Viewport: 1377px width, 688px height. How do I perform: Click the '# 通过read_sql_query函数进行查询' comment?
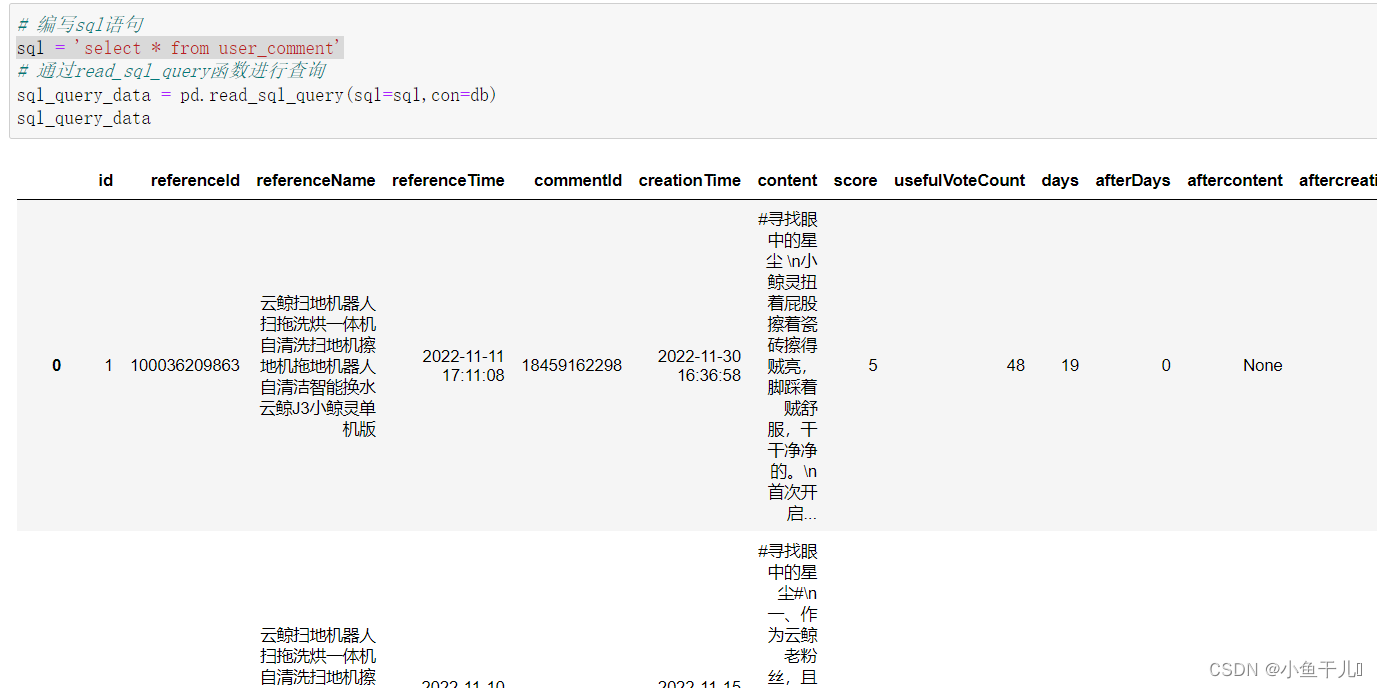pyautogui.click(x=171, y=71)
